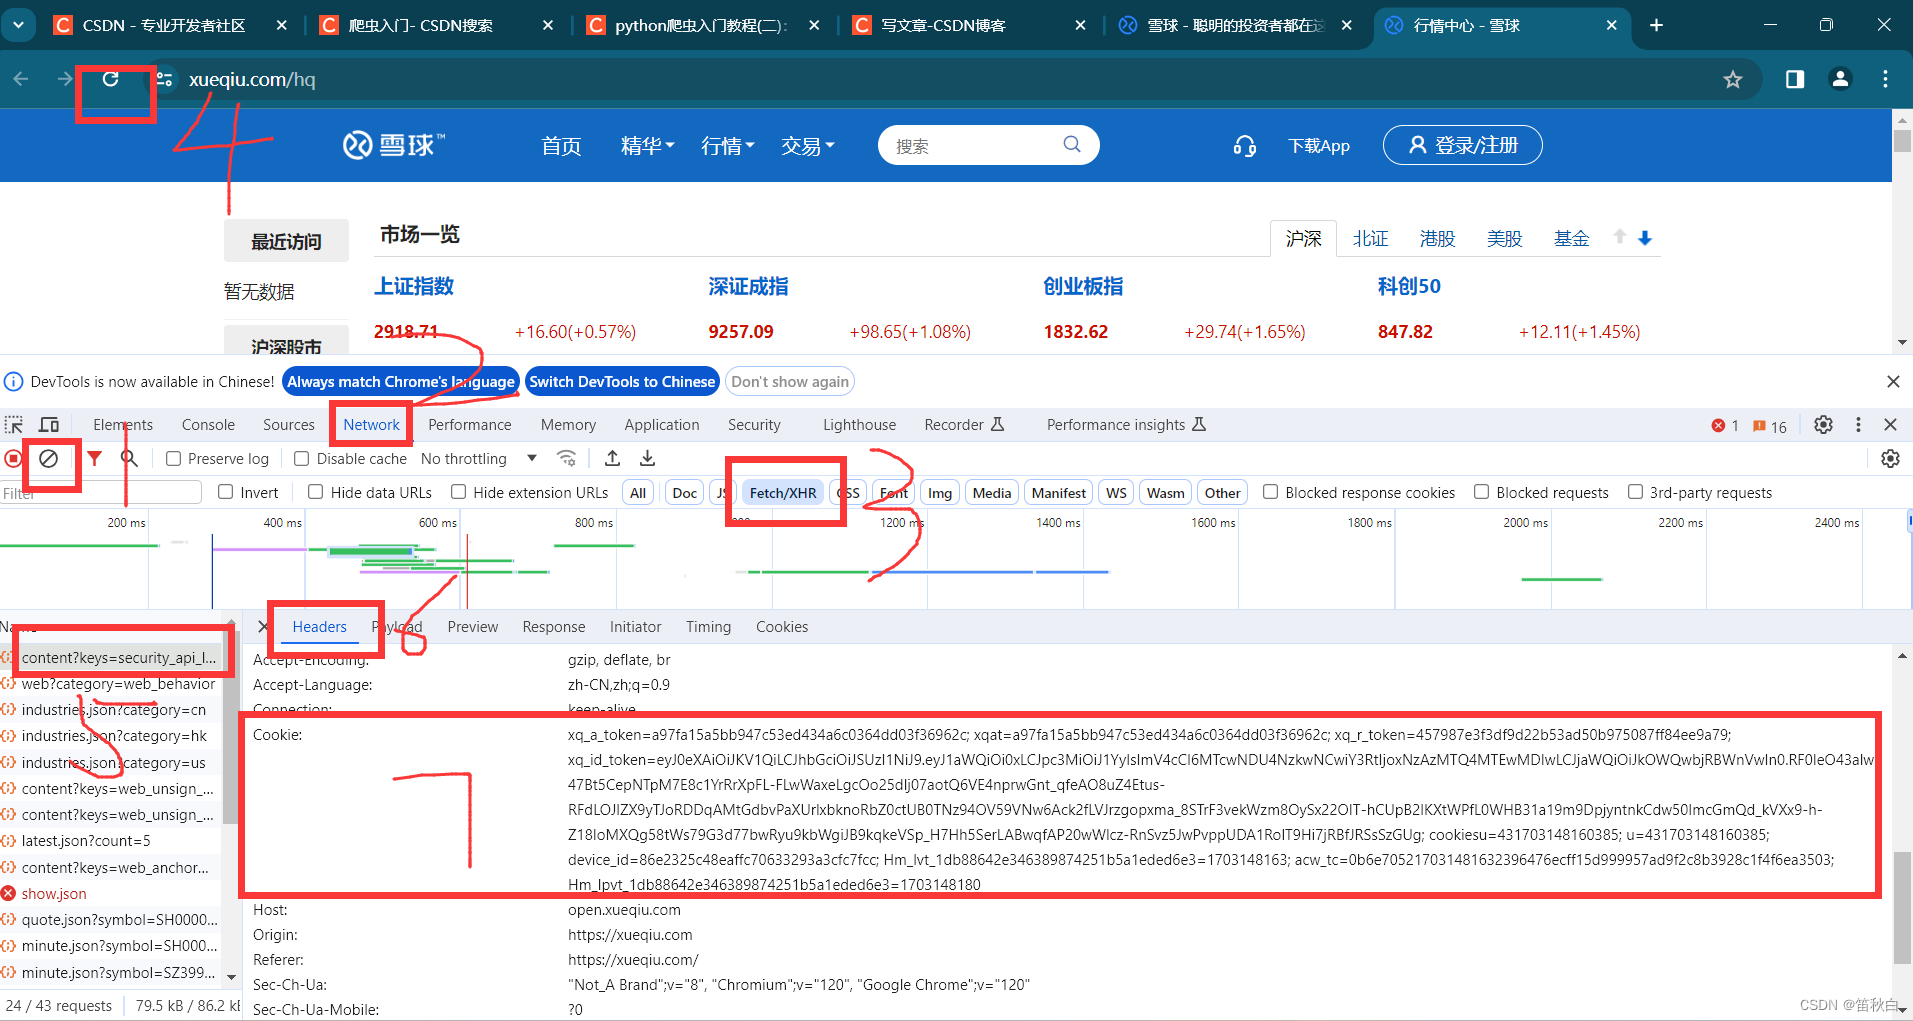This screenshot has height=1021, width=1913.
Task: Open Chrome side panel icon
Action: [1795, 79]
